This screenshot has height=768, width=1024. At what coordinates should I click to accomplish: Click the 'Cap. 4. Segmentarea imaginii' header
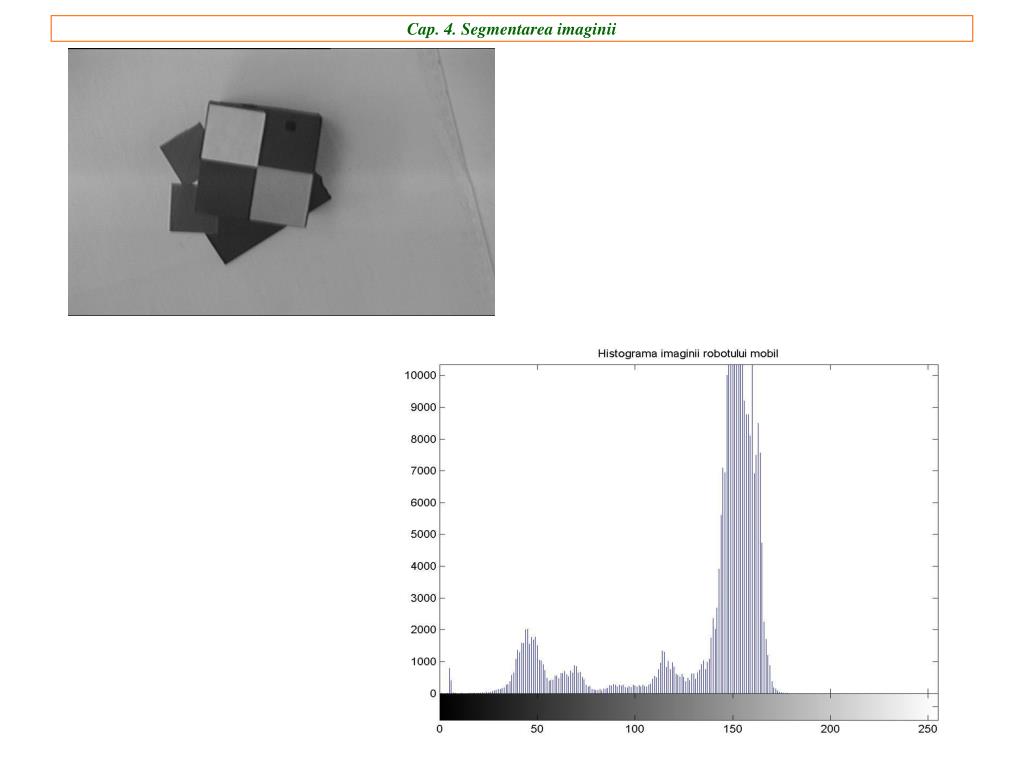[x=511, y=29]
